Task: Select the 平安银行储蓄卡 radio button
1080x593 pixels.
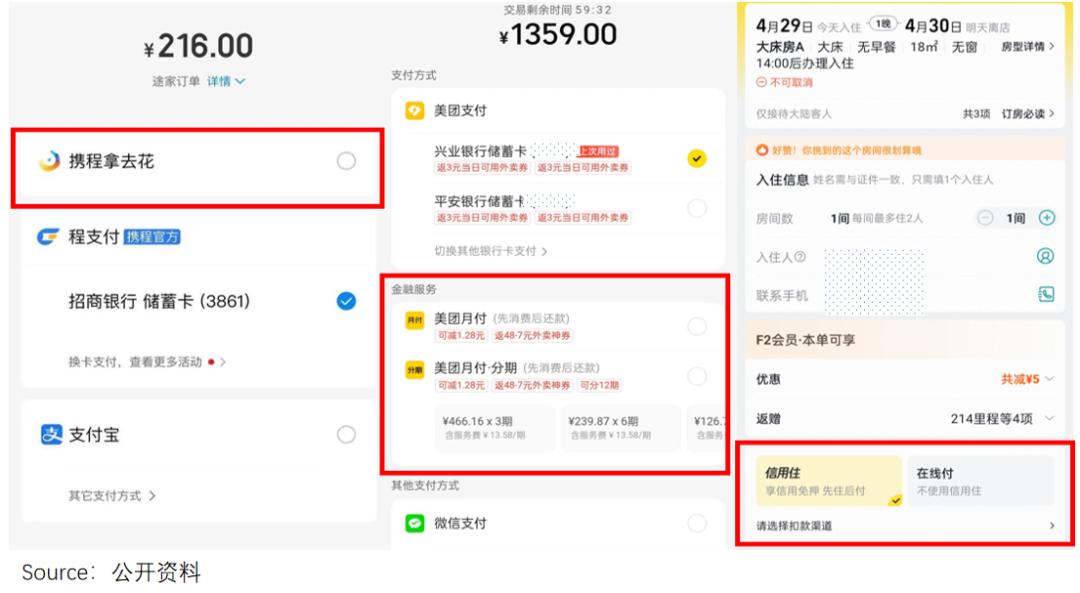Action: coord(697,207)
